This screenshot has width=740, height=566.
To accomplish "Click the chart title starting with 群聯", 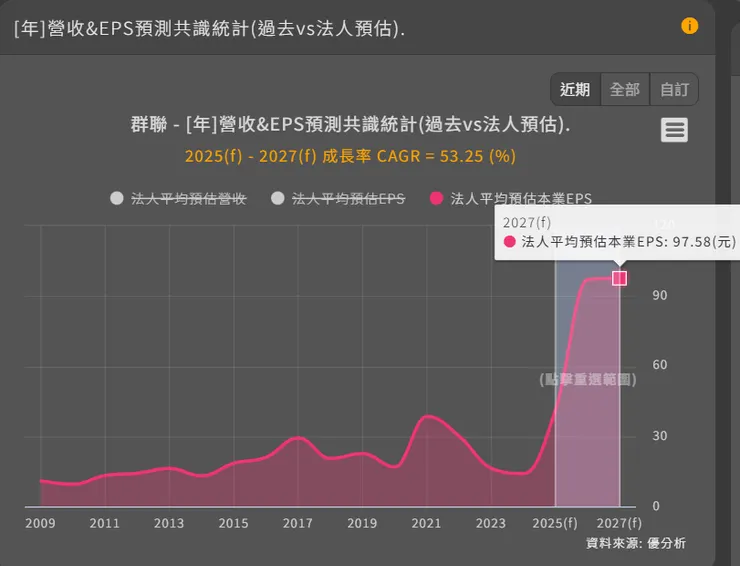I will pos(350,125).
